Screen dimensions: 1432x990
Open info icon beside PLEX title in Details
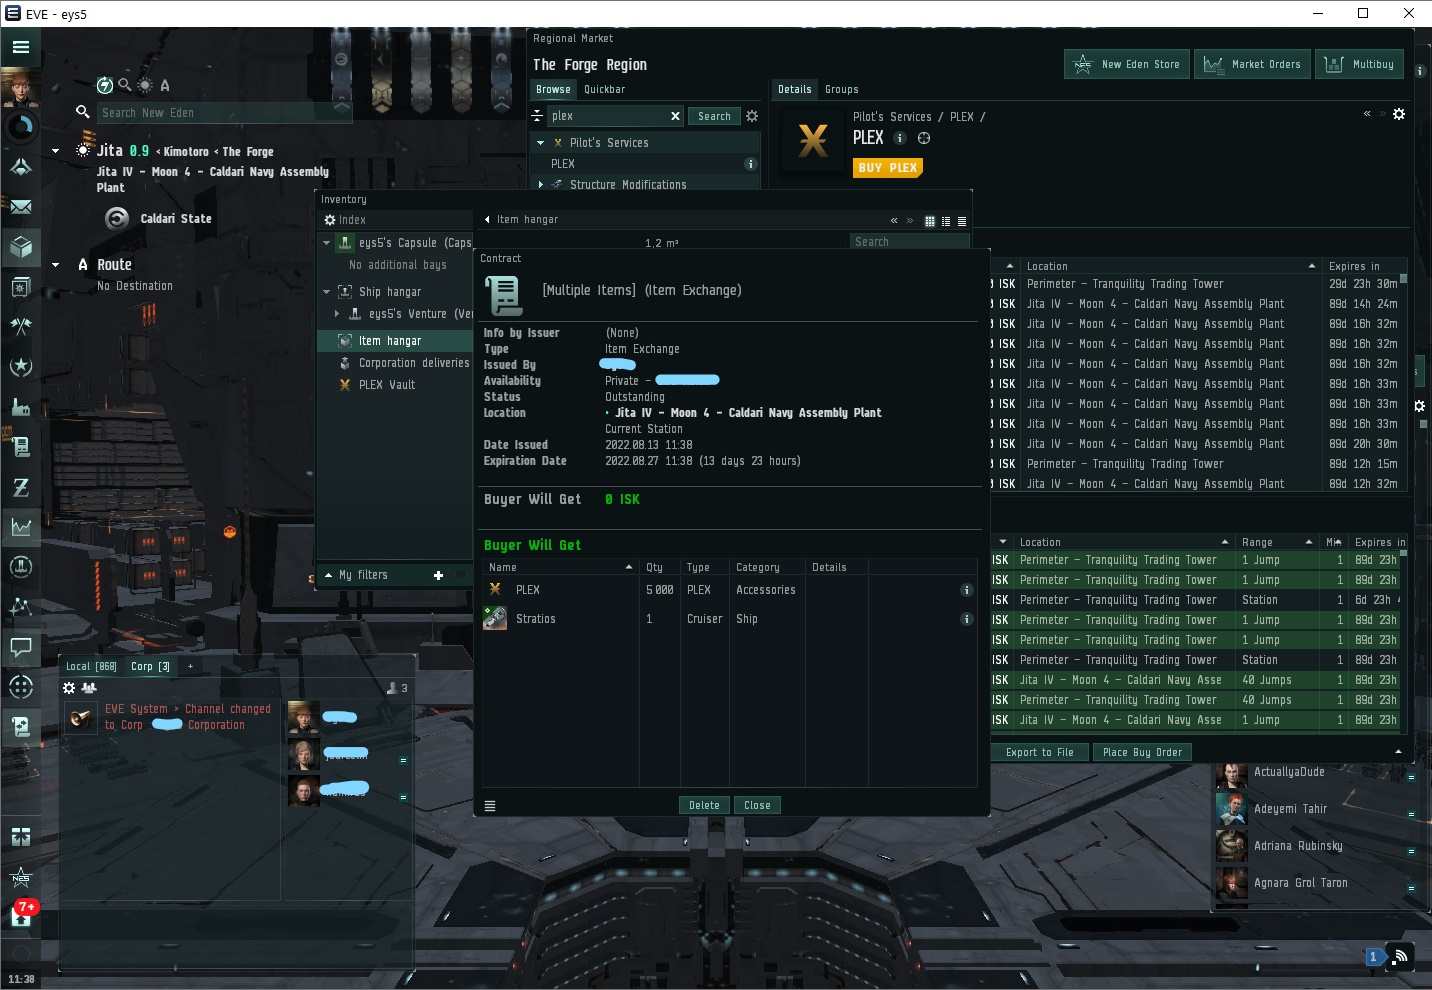pos(899,138)
